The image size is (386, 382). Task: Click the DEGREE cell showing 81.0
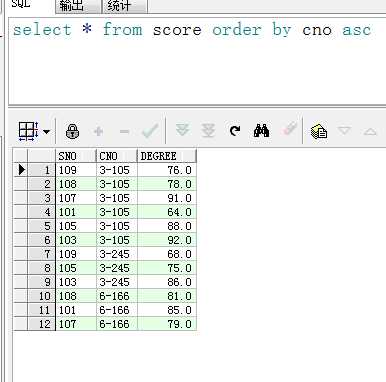point(167,296)
